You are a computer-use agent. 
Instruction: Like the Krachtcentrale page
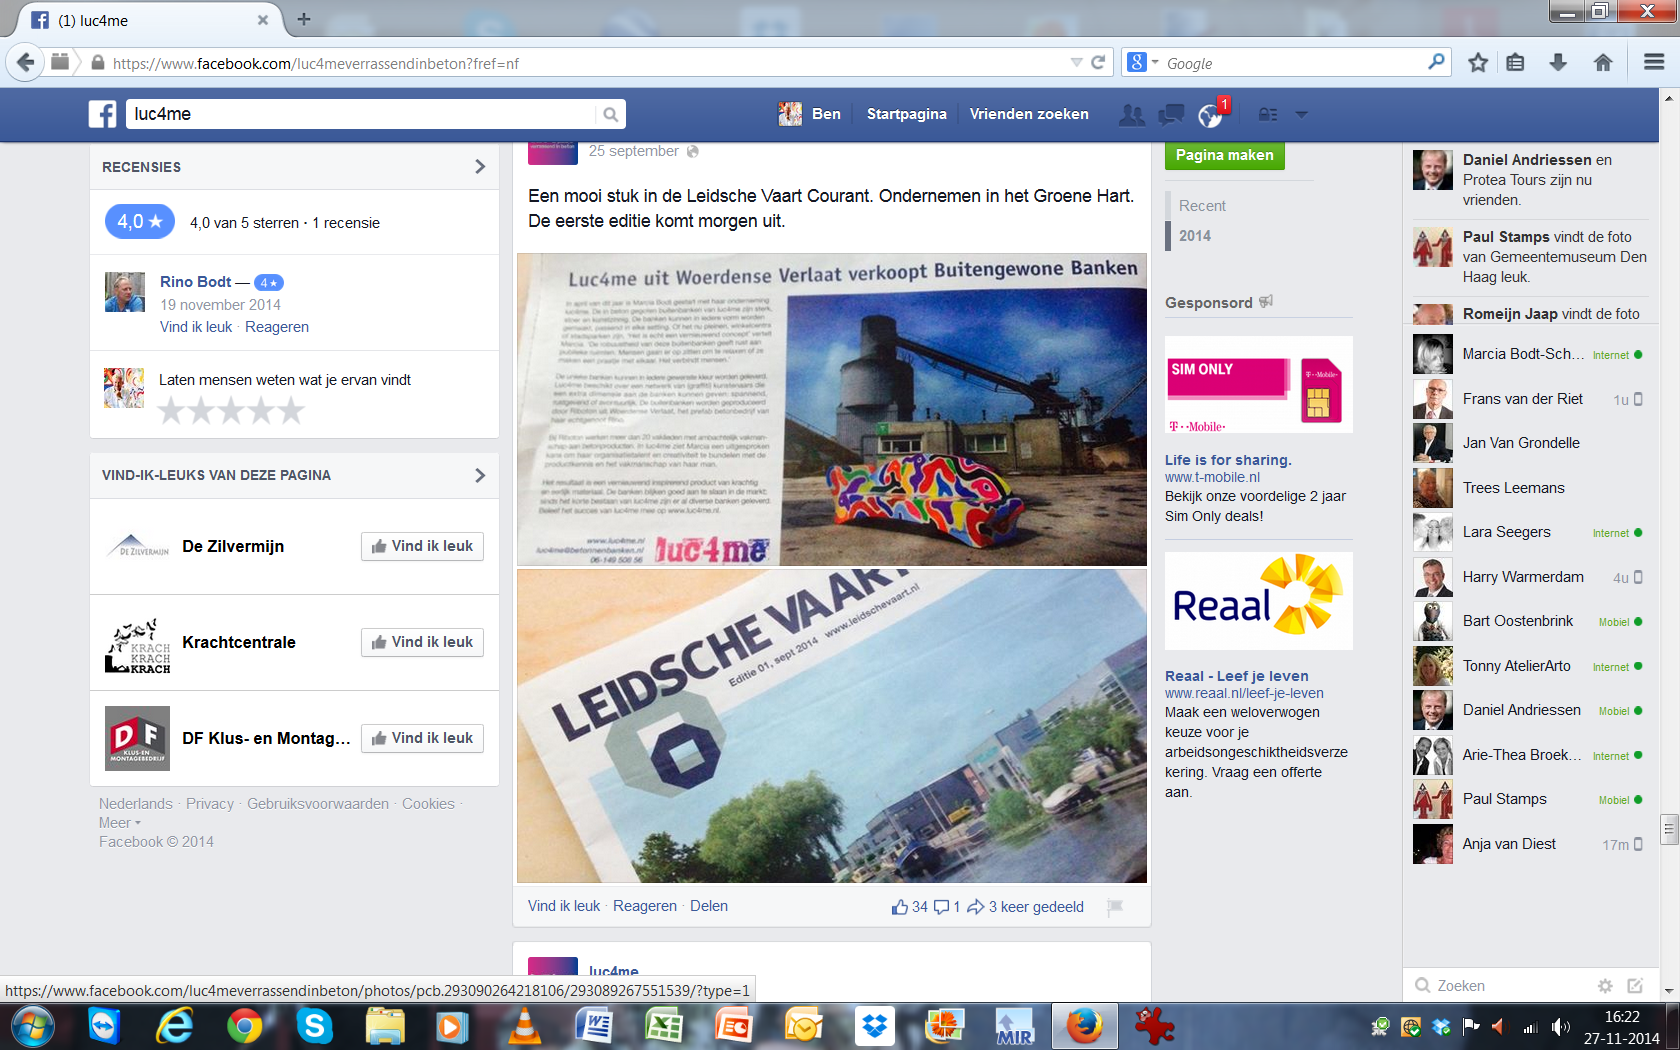[x=422, y=642]
